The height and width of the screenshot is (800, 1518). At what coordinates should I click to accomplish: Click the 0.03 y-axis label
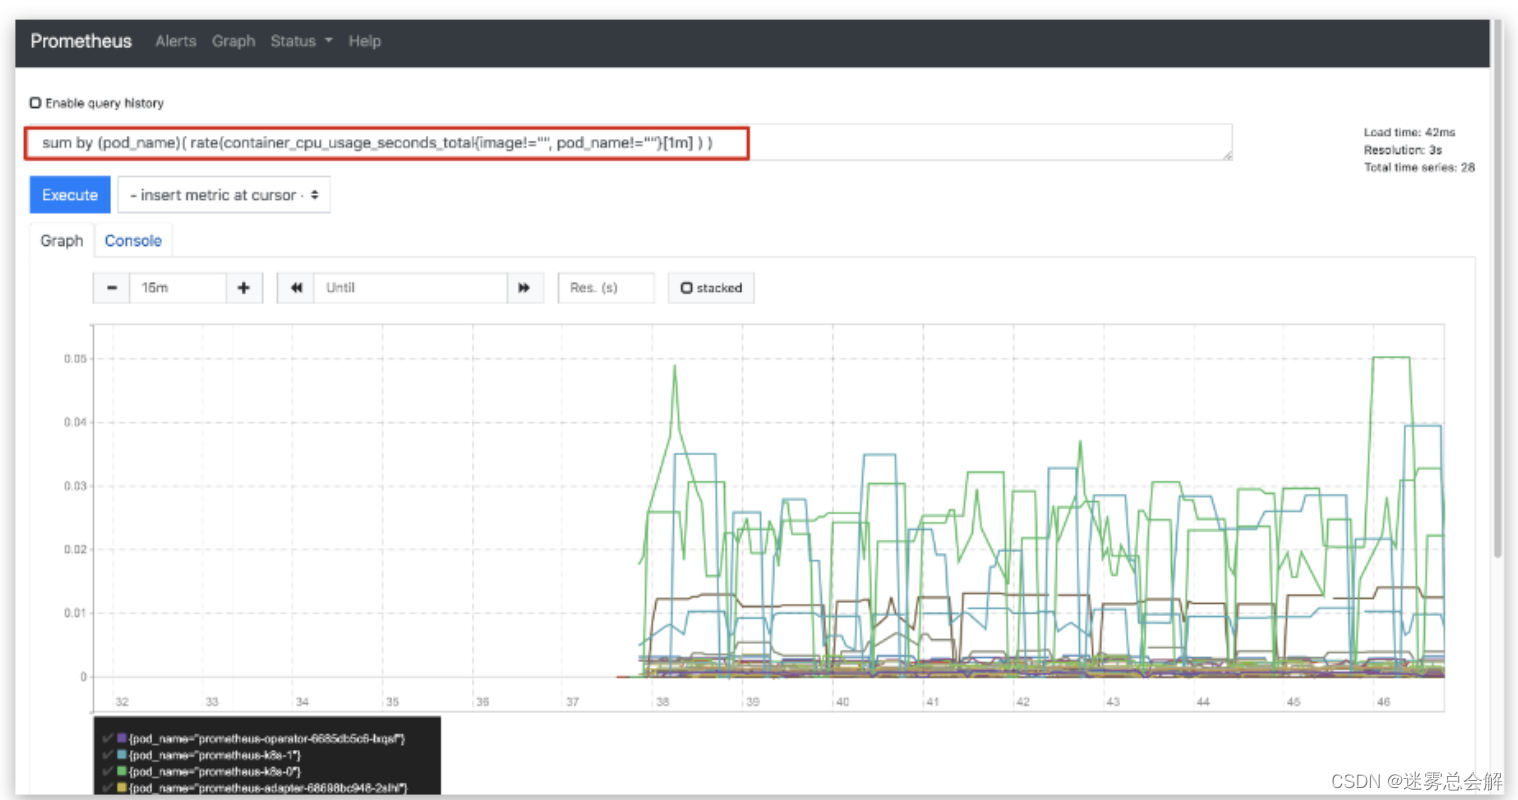(75, 486)
